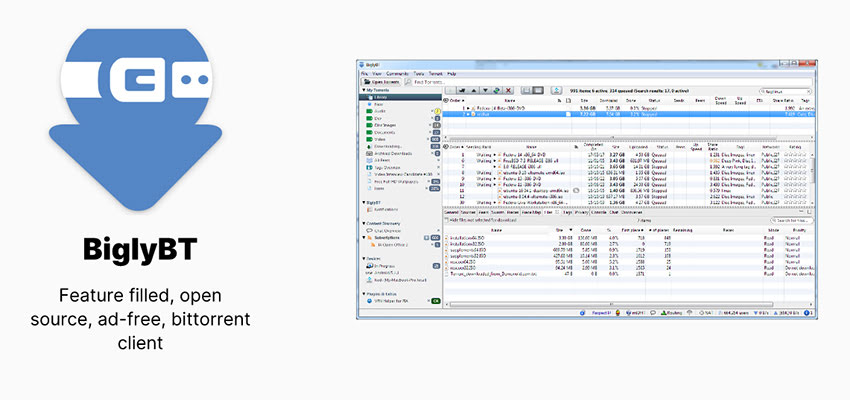Viewport: 850px width, 400px height.
Task: Click the move-down arrow toolbar icon
Action: [x=485, y=91]
